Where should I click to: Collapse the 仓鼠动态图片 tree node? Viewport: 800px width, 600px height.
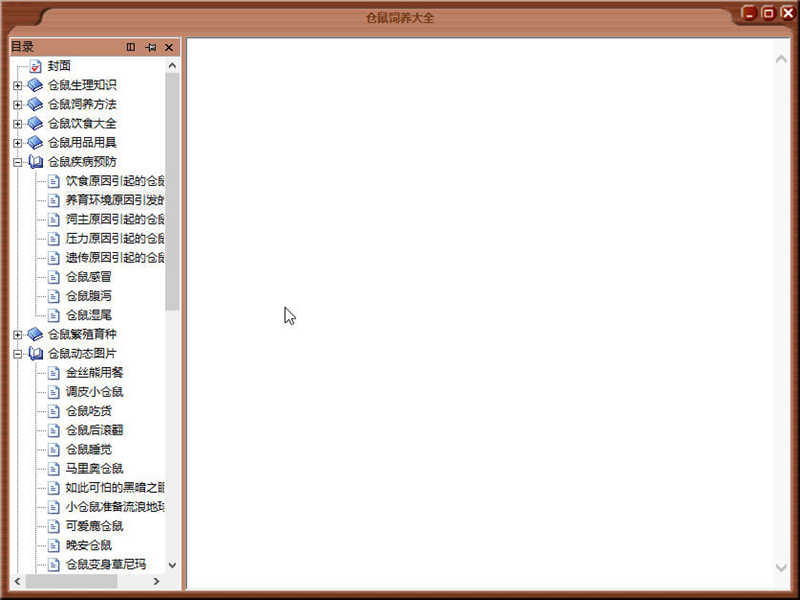tap(18, 354)
